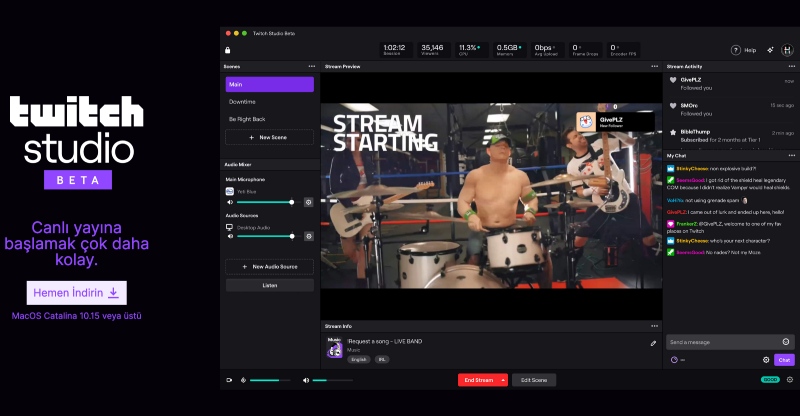Toggle the bottom bar speaker icon
The height and width of the screenshot is (416, 800).
coord(306,380)
